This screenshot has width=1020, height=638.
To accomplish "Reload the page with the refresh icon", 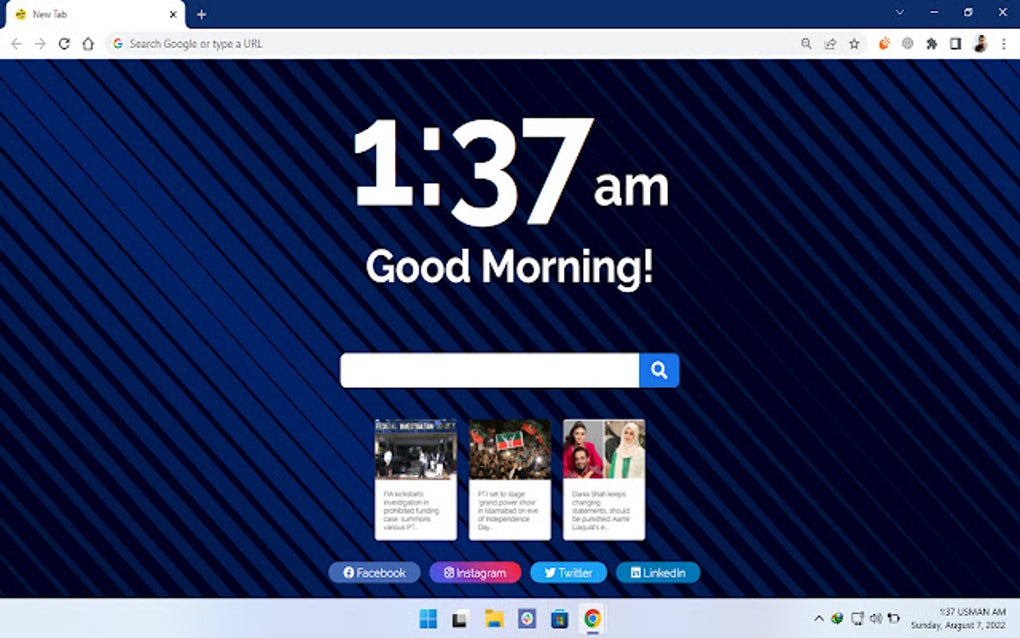I will coord(63,43).
